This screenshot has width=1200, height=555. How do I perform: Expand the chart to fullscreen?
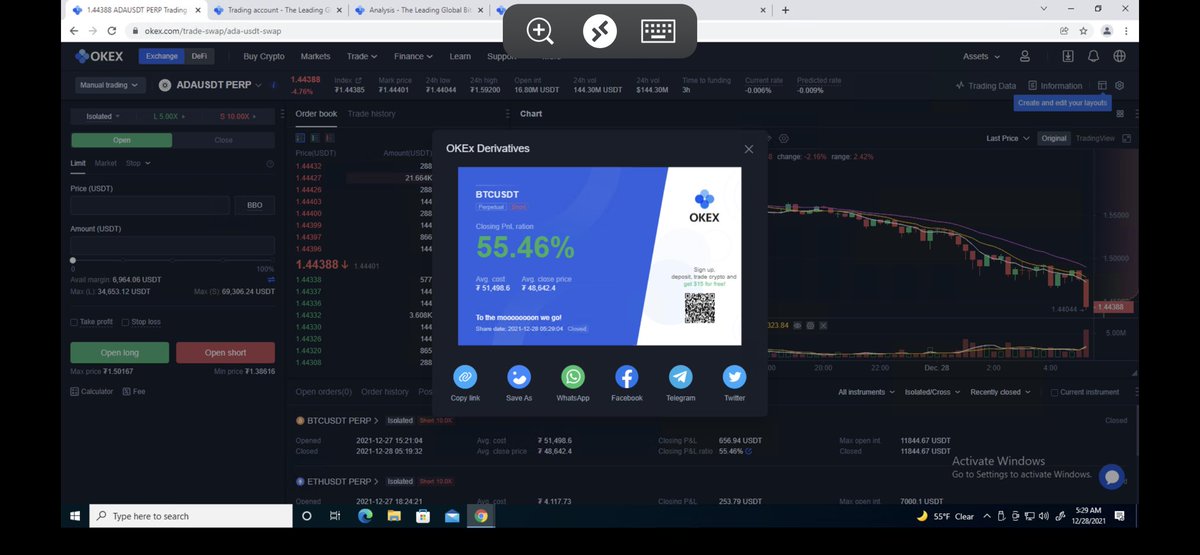click(x=1127, y=138)
